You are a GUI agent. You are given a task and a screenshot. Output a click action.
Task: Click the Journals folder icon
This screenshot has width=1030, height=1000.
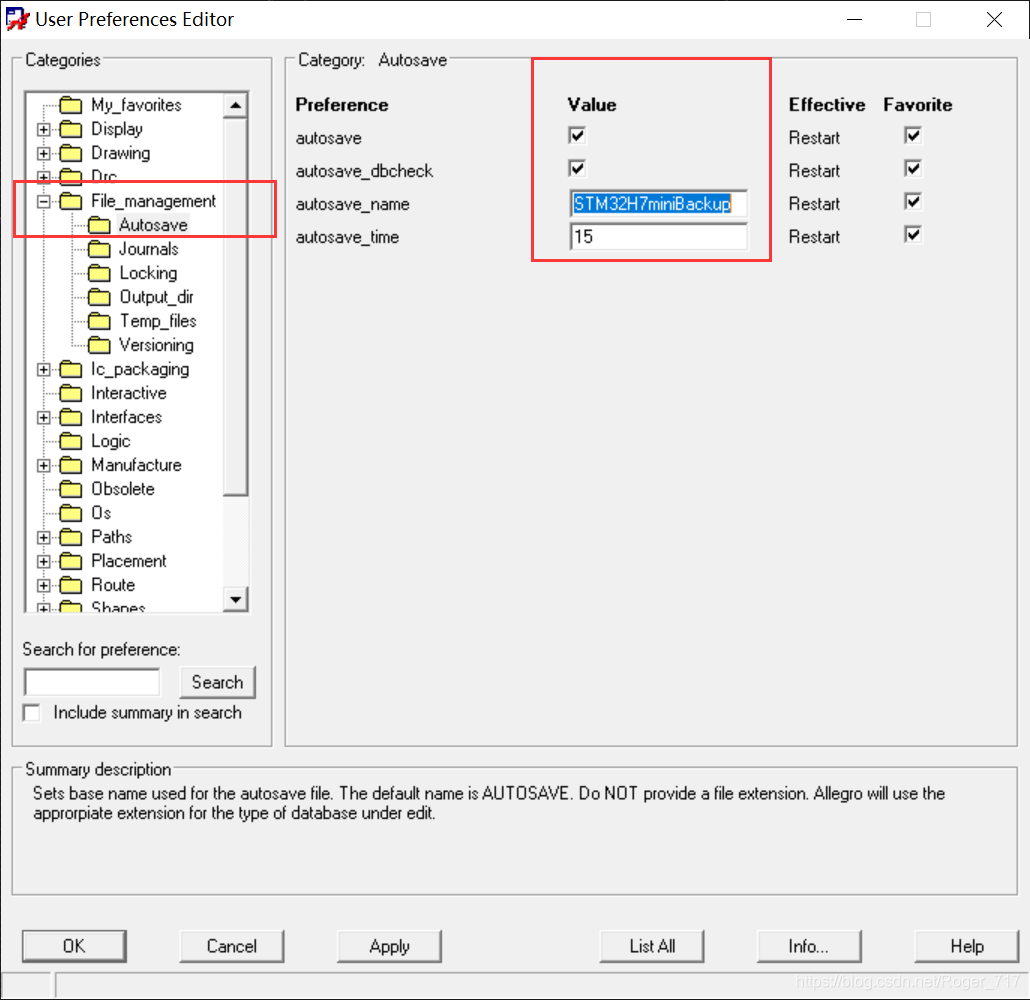[99, 249]
